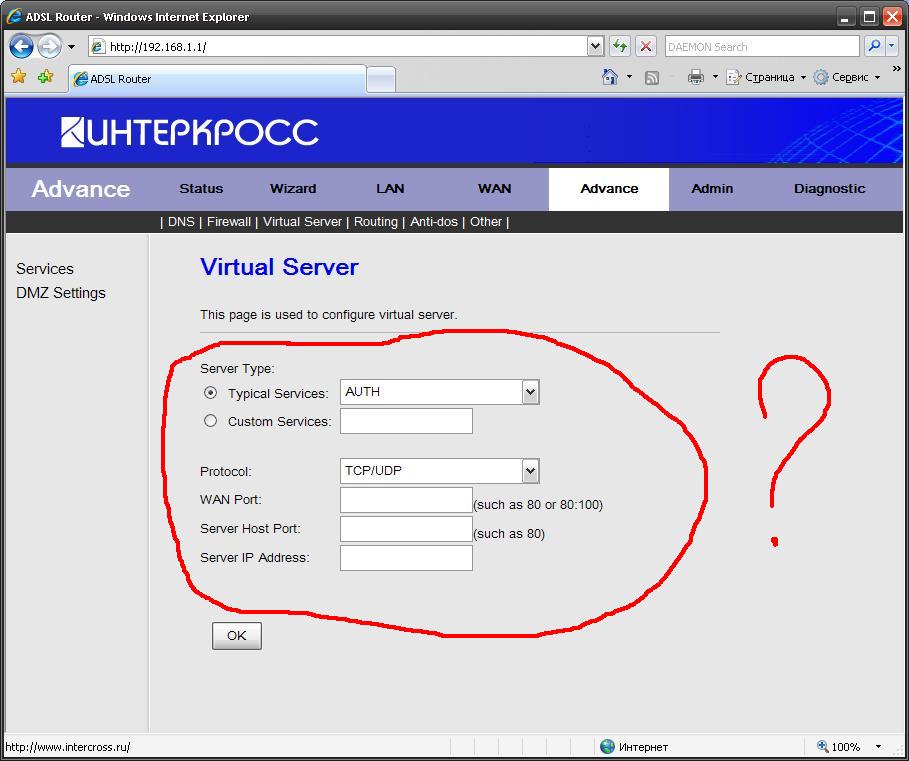The width and height of the screenshot is (909, 761).
Task: Select the Custom Services radio button
Action: [x=210, y=421]
